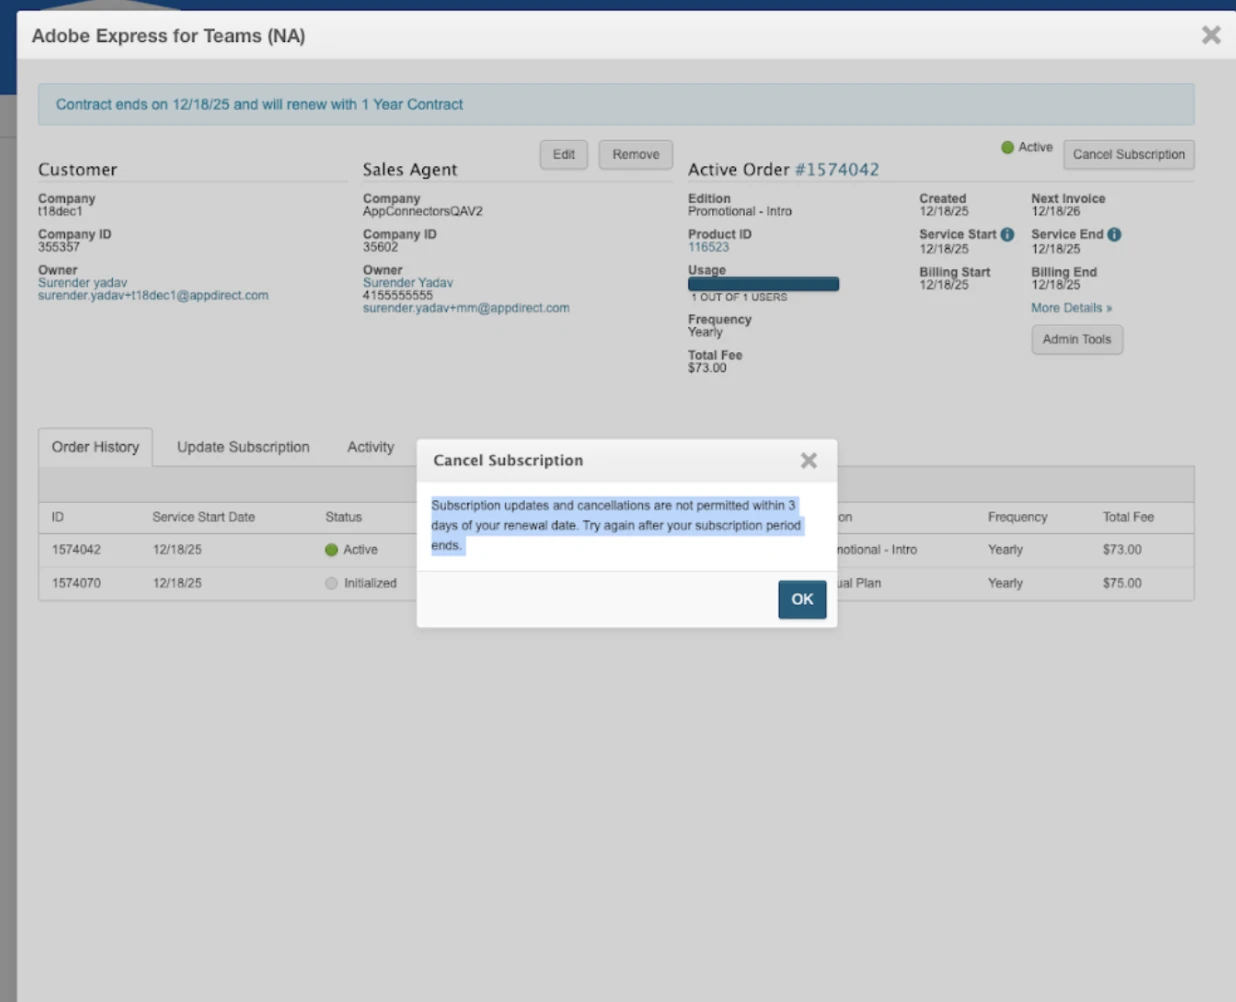Open Product ID 116523 link
Viewport: 1236px width, 1002px height.
(x=708, y=247)
